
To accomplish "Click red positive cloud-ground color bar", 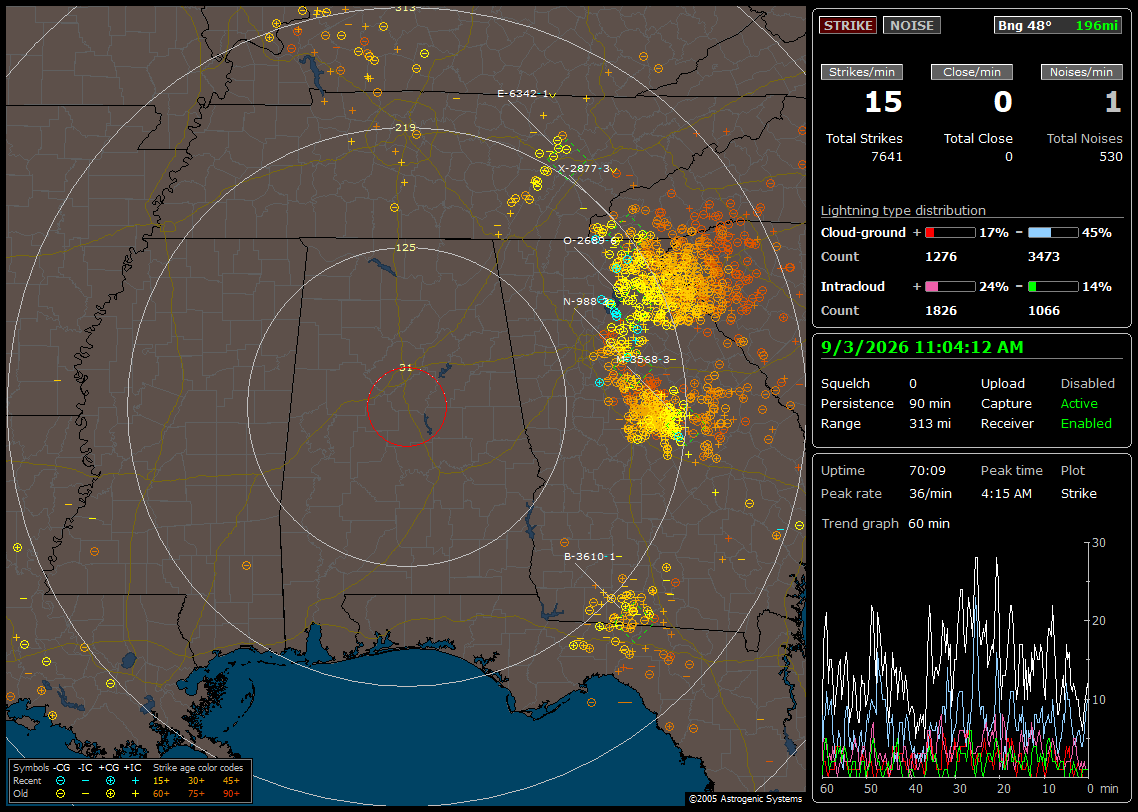I will click(950, 233).
